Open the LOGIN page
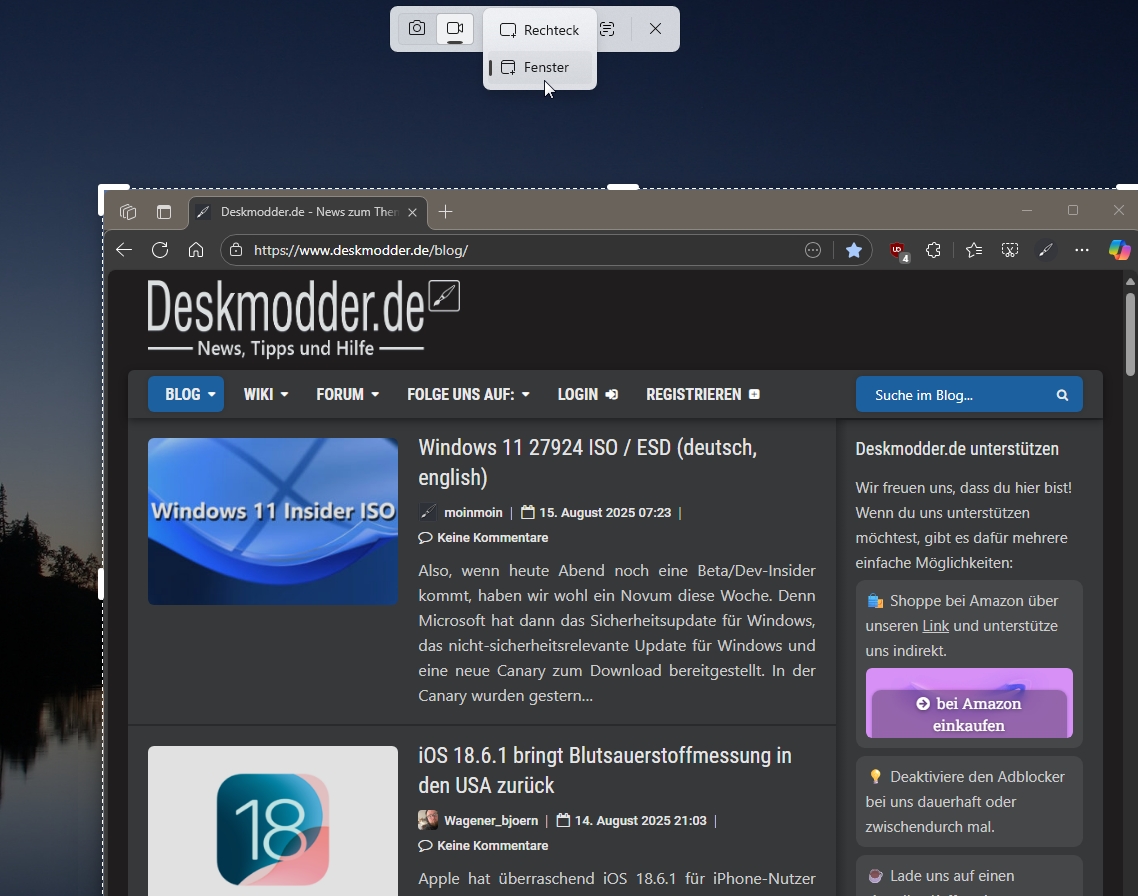Screen dimensions: 1138x896 pyautogui.click(x=587, y=395)
